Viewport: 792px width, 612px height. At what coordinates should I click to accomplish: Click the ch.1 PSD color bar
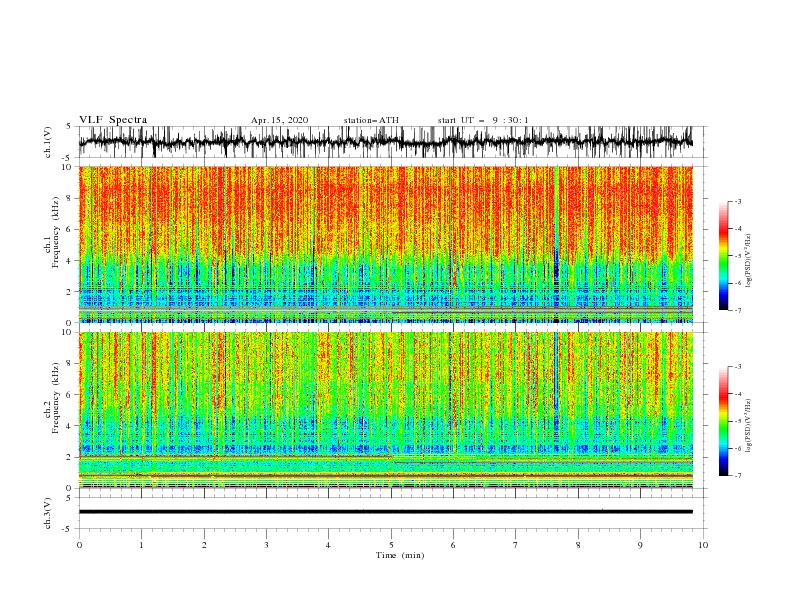point(723,256)
